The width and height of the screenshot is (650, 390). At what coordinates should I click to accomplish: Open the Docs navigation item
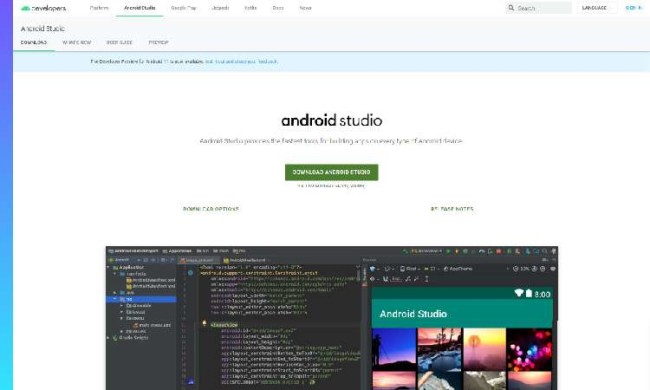pos(278,8)
